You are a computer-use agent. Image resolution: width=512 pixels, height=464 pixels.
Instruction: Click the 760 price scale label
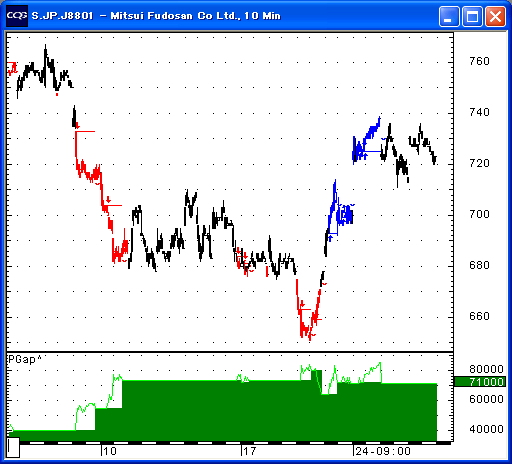(479, 61)
